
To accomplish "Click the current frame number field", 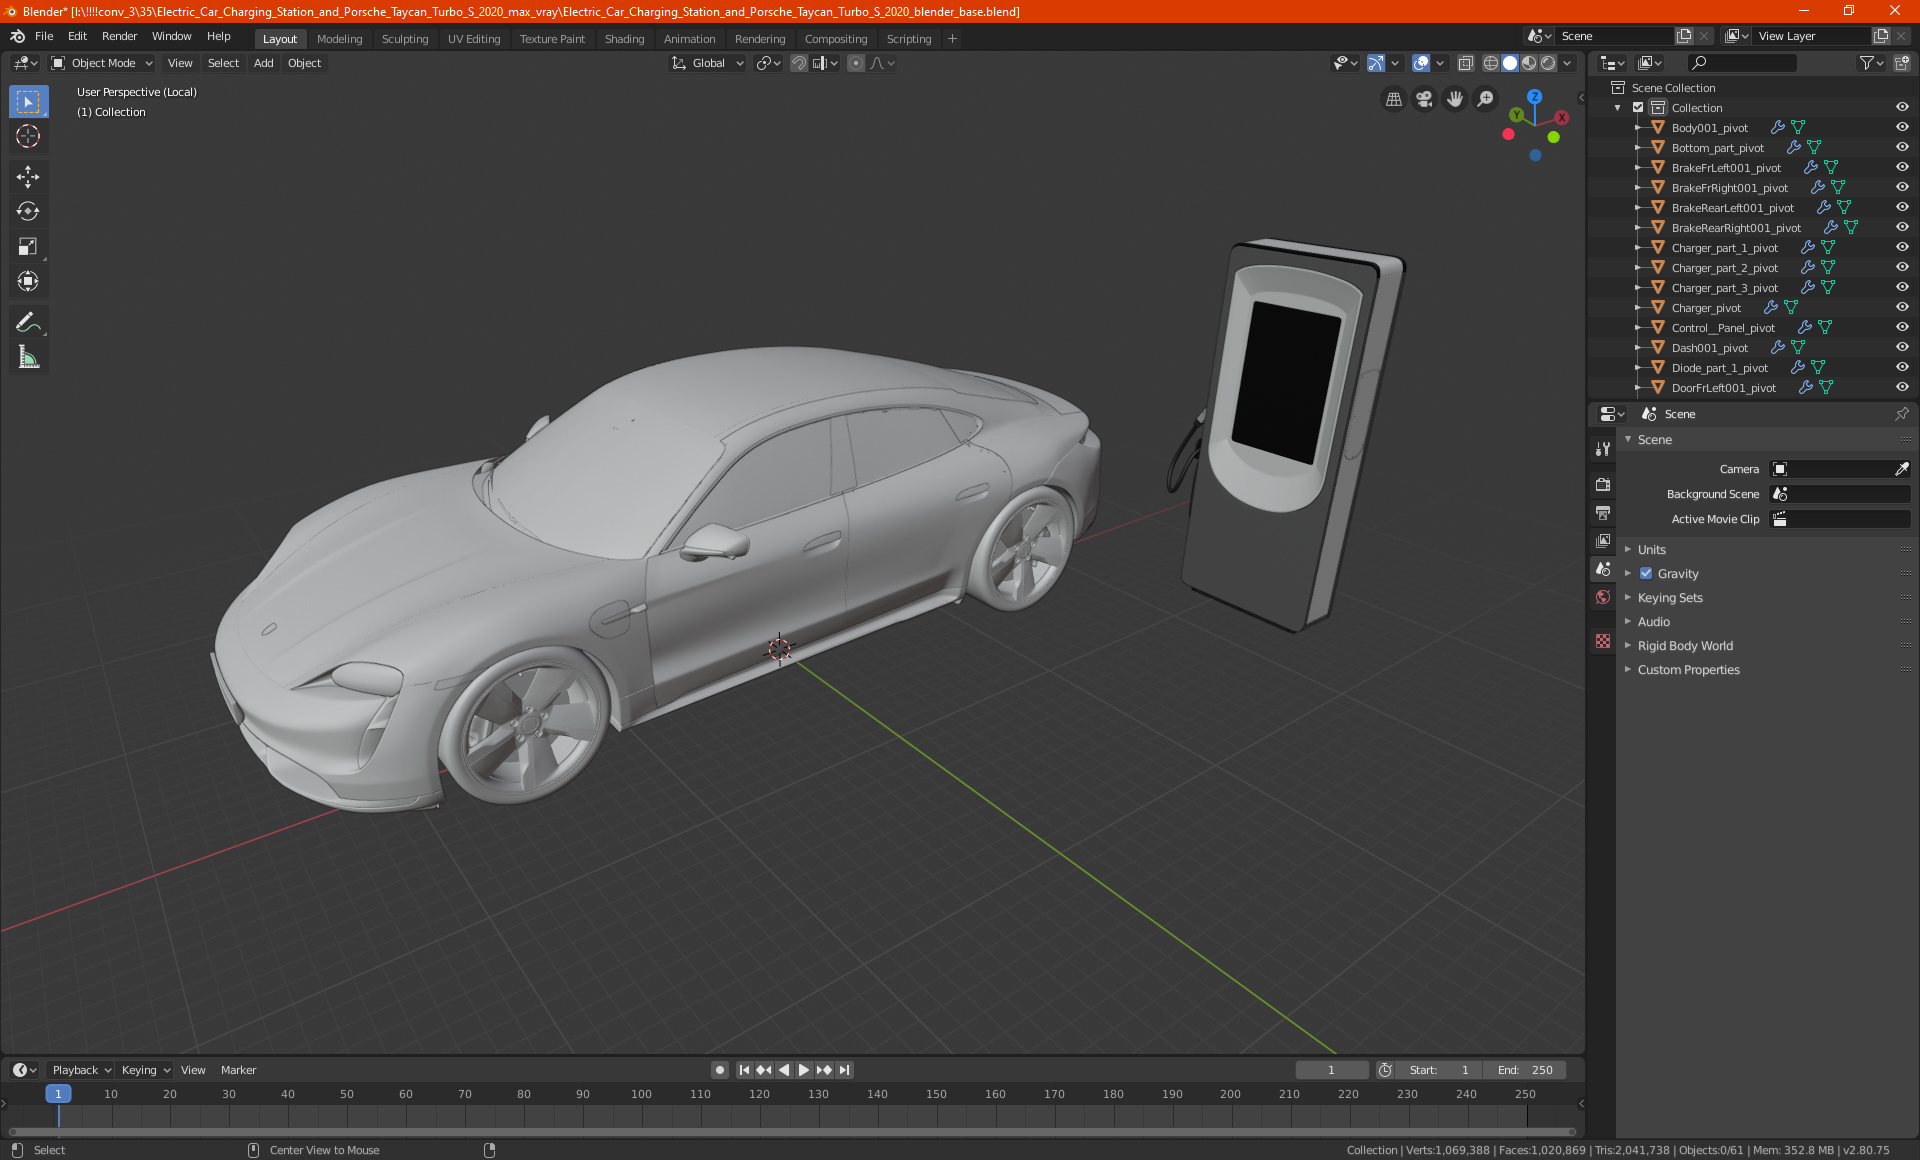I will pyautogui.click(x=1331, y=1070).
